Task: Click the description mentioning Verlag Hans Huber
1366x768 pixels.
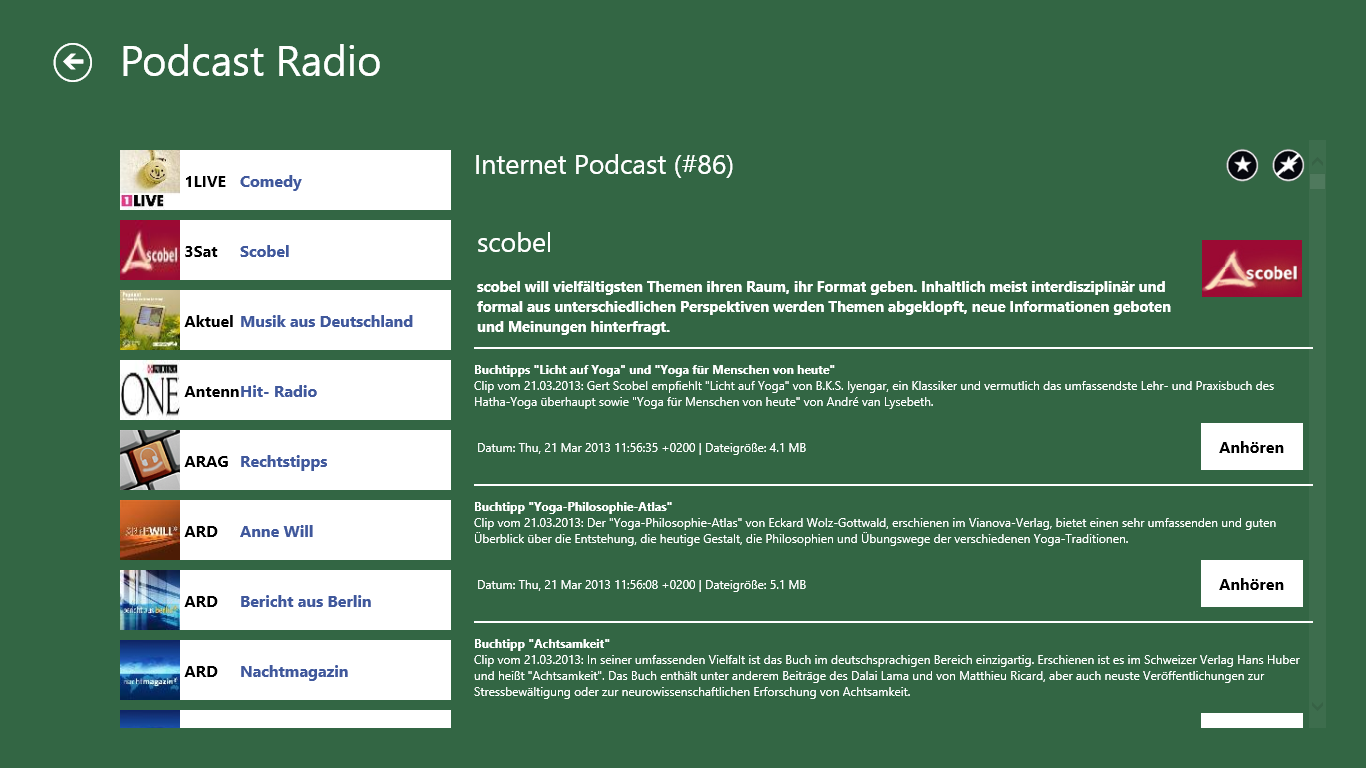Action: pyautogui.click(x=887, y=675)
